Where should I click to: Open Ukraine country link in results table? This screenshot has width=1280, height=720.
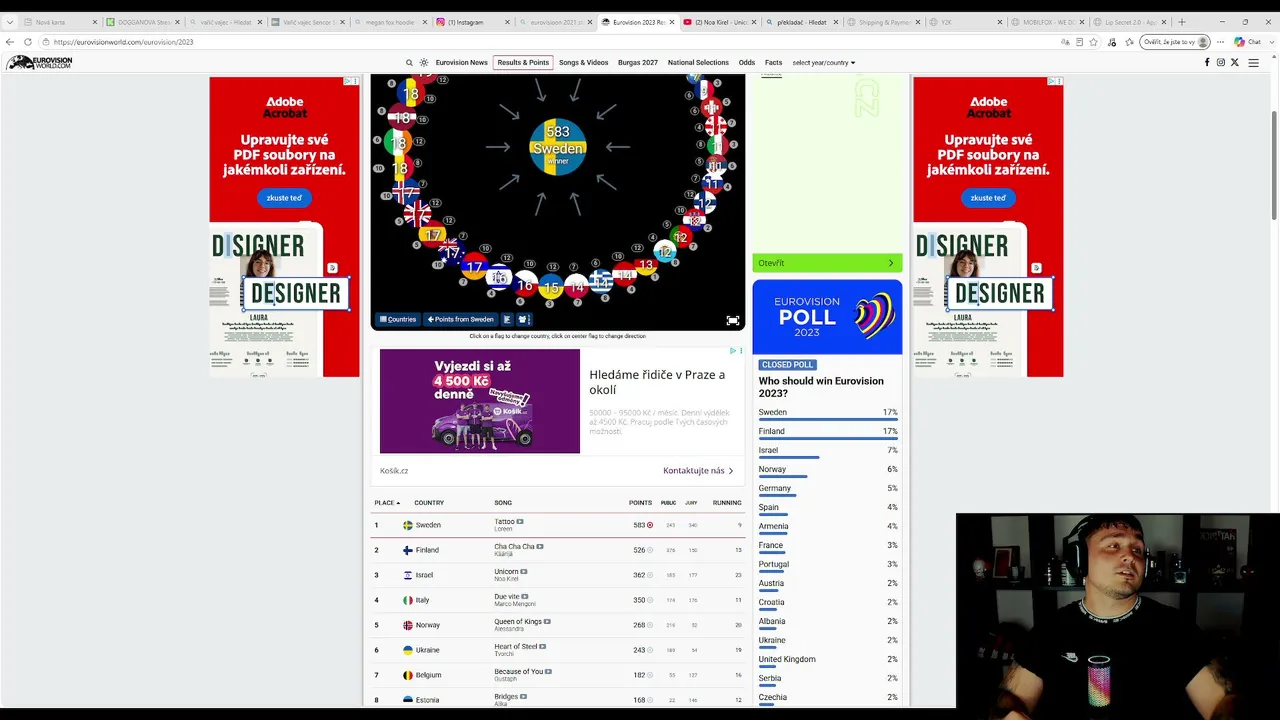click(x=428, y=650)
